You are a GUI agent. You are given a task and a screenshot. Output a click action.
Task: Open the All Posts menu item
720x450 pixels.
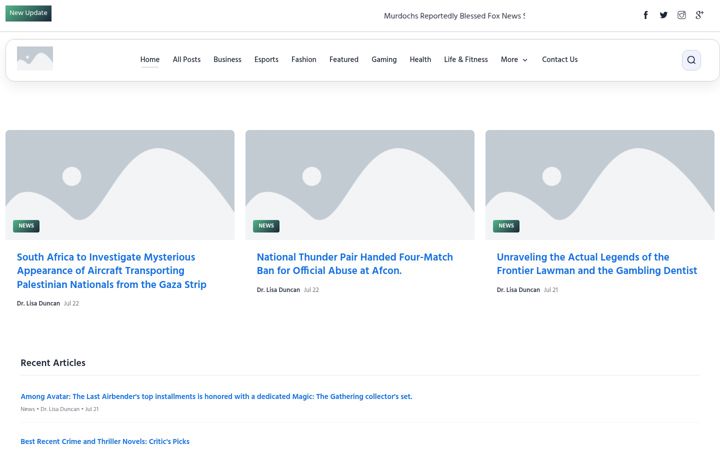click(186, 59)
